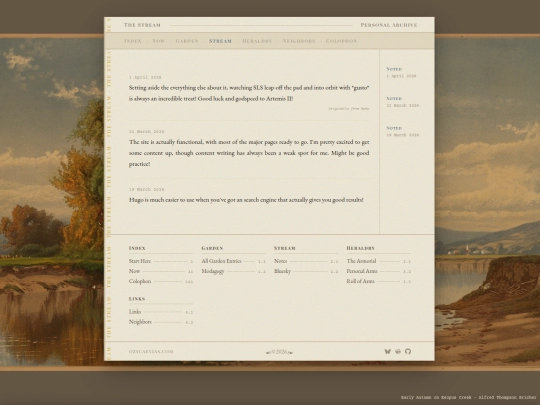
Task: Click the 21 March 2026 date above the site note
Action: point(146,132)
